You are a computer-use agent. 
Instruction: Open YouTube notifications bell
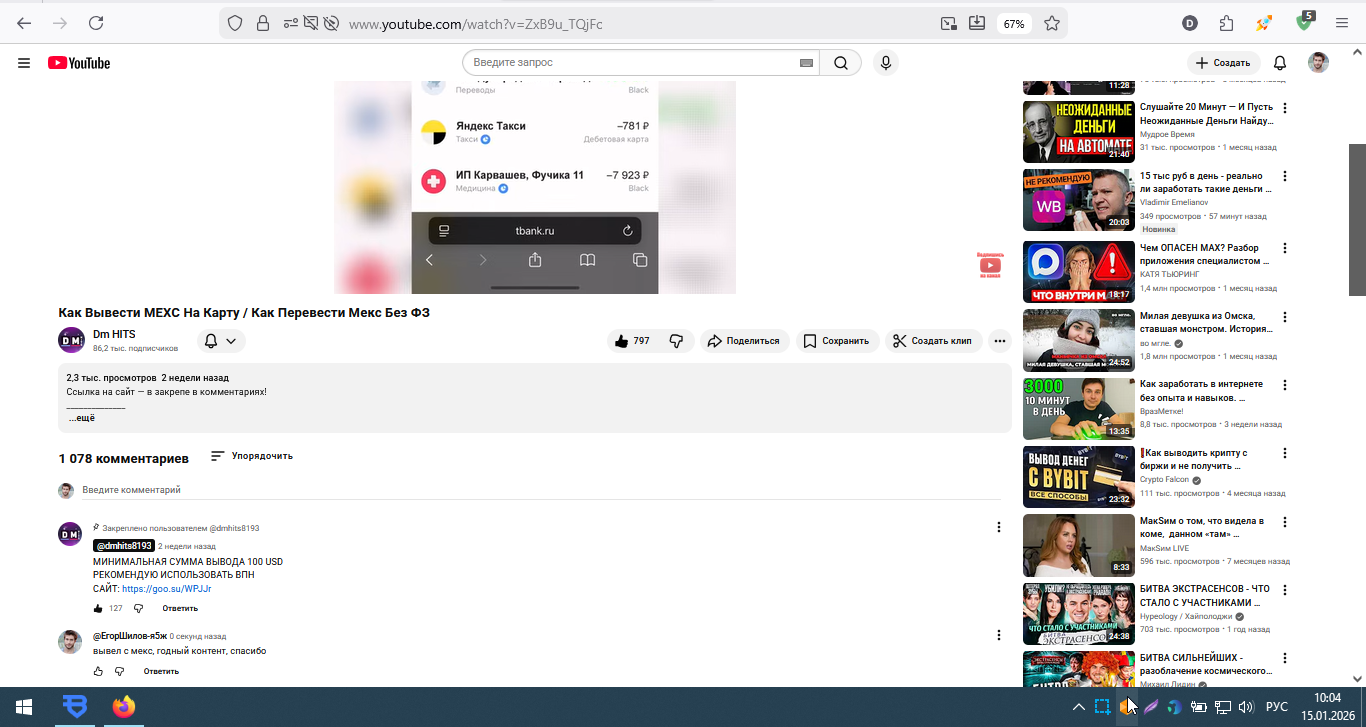[x=1280, y=63]
